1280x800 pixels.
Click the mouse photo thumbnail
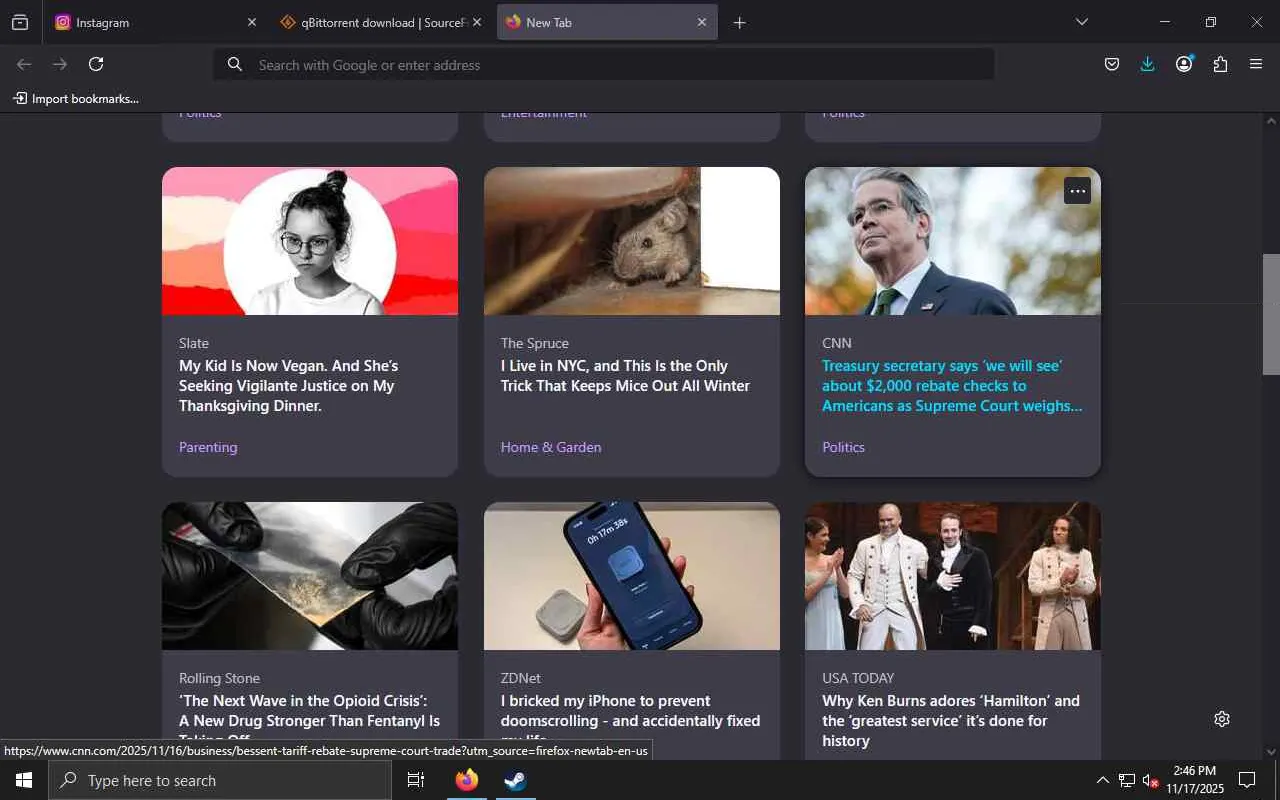point(632,241)
